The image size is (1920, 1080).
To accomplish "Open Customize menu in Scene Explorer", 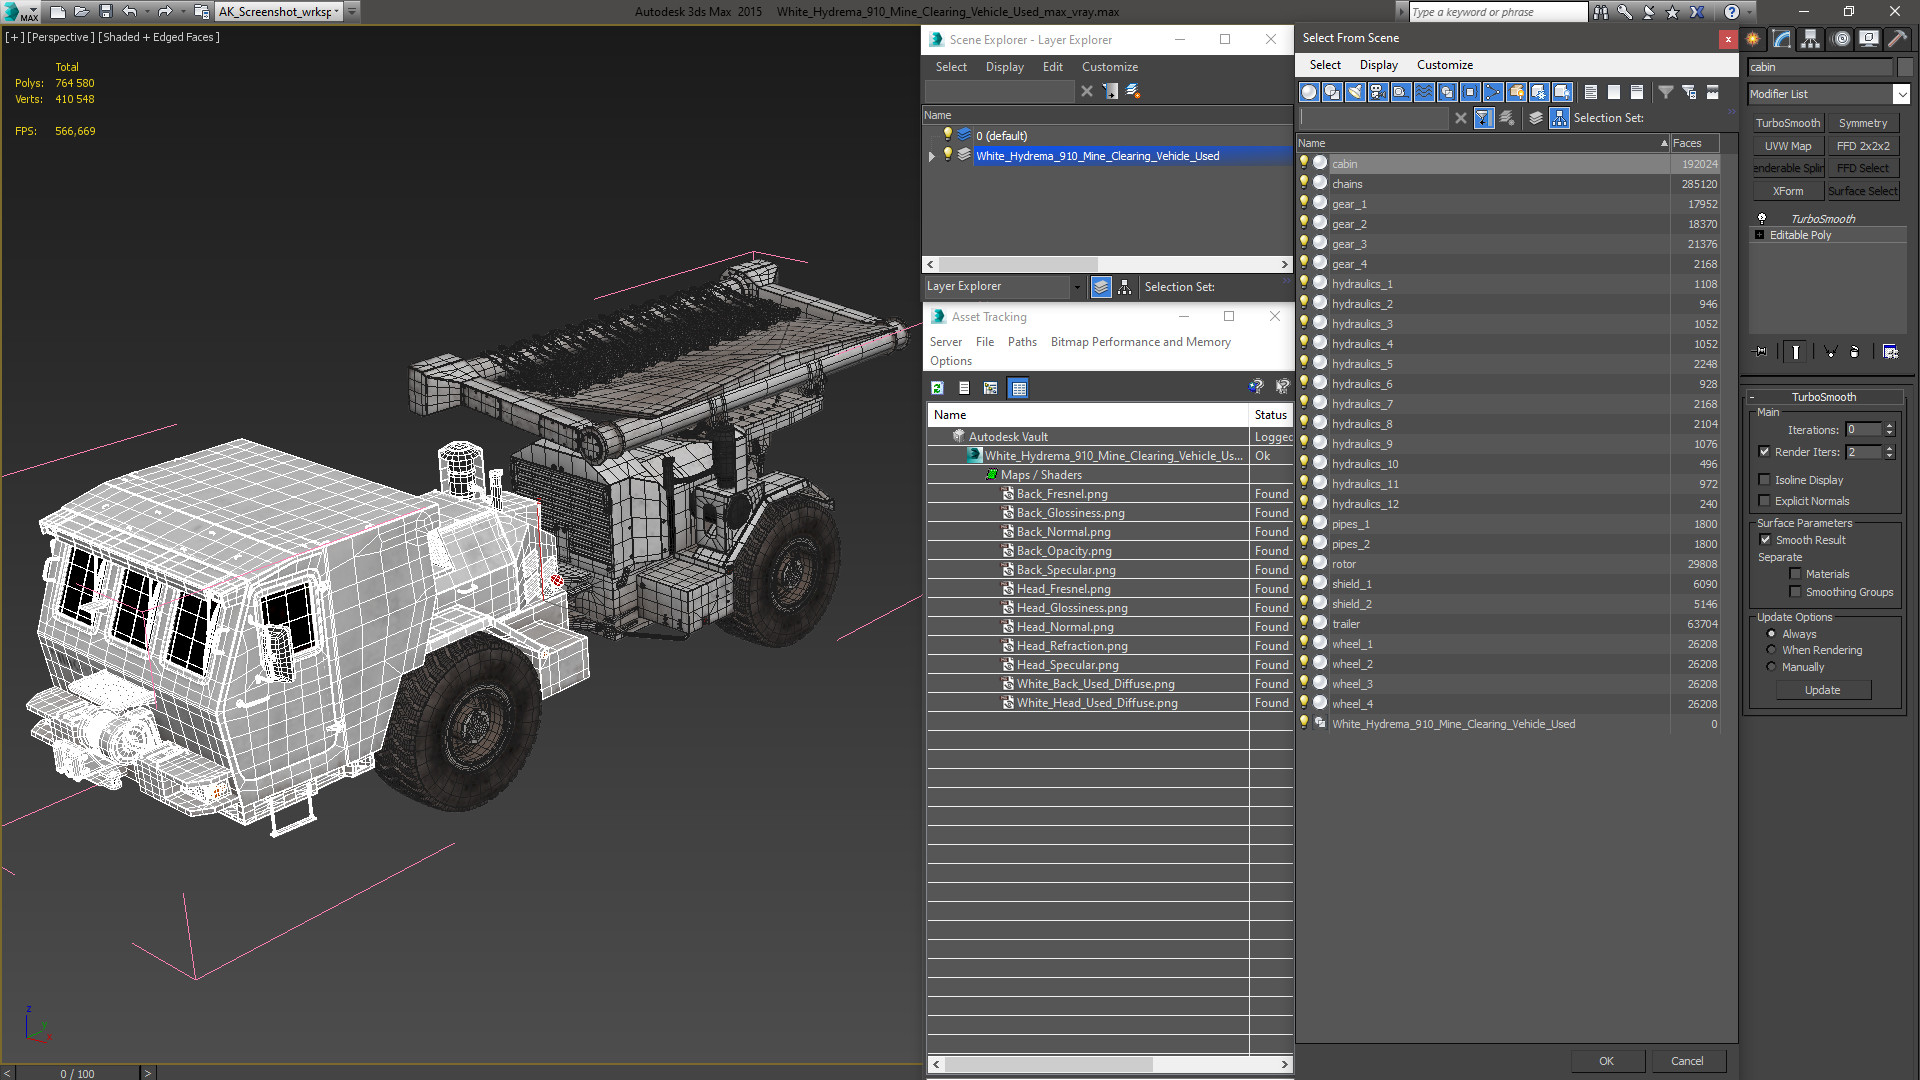I will click(1110, 67).
